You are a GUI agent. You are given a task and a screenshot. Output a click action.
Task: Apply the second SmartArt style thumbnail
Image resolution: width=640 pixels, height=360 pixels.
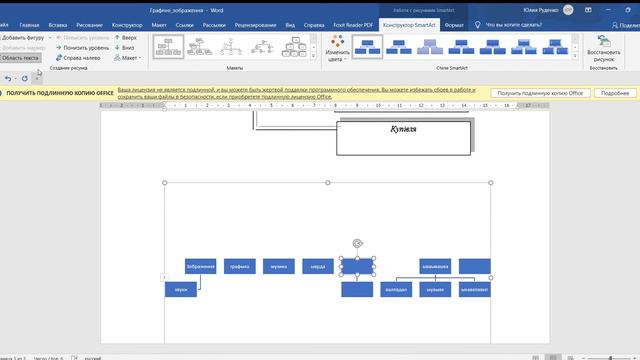tap(399, 47)
